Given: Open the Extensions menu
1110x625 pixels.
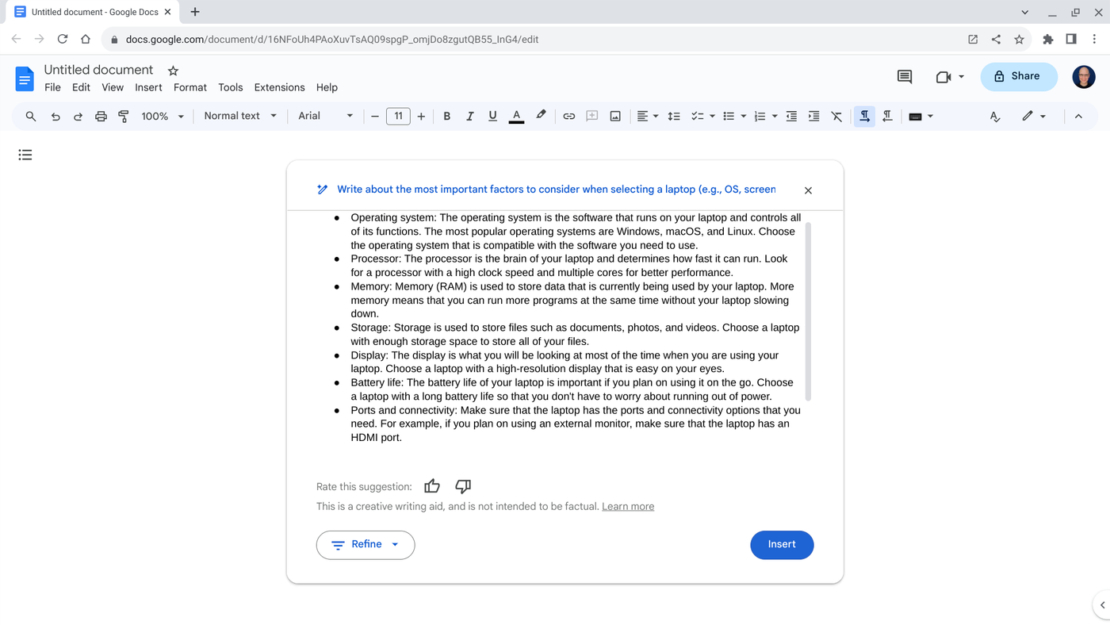Looking at the screenshot, I should coord(279,87).
